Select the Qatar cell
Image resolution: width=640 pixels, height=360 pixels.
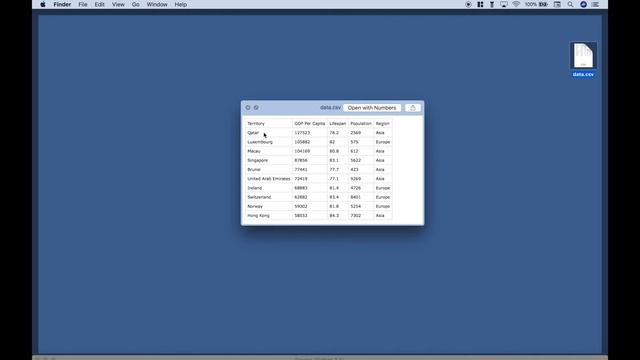[x=269, y=133]
